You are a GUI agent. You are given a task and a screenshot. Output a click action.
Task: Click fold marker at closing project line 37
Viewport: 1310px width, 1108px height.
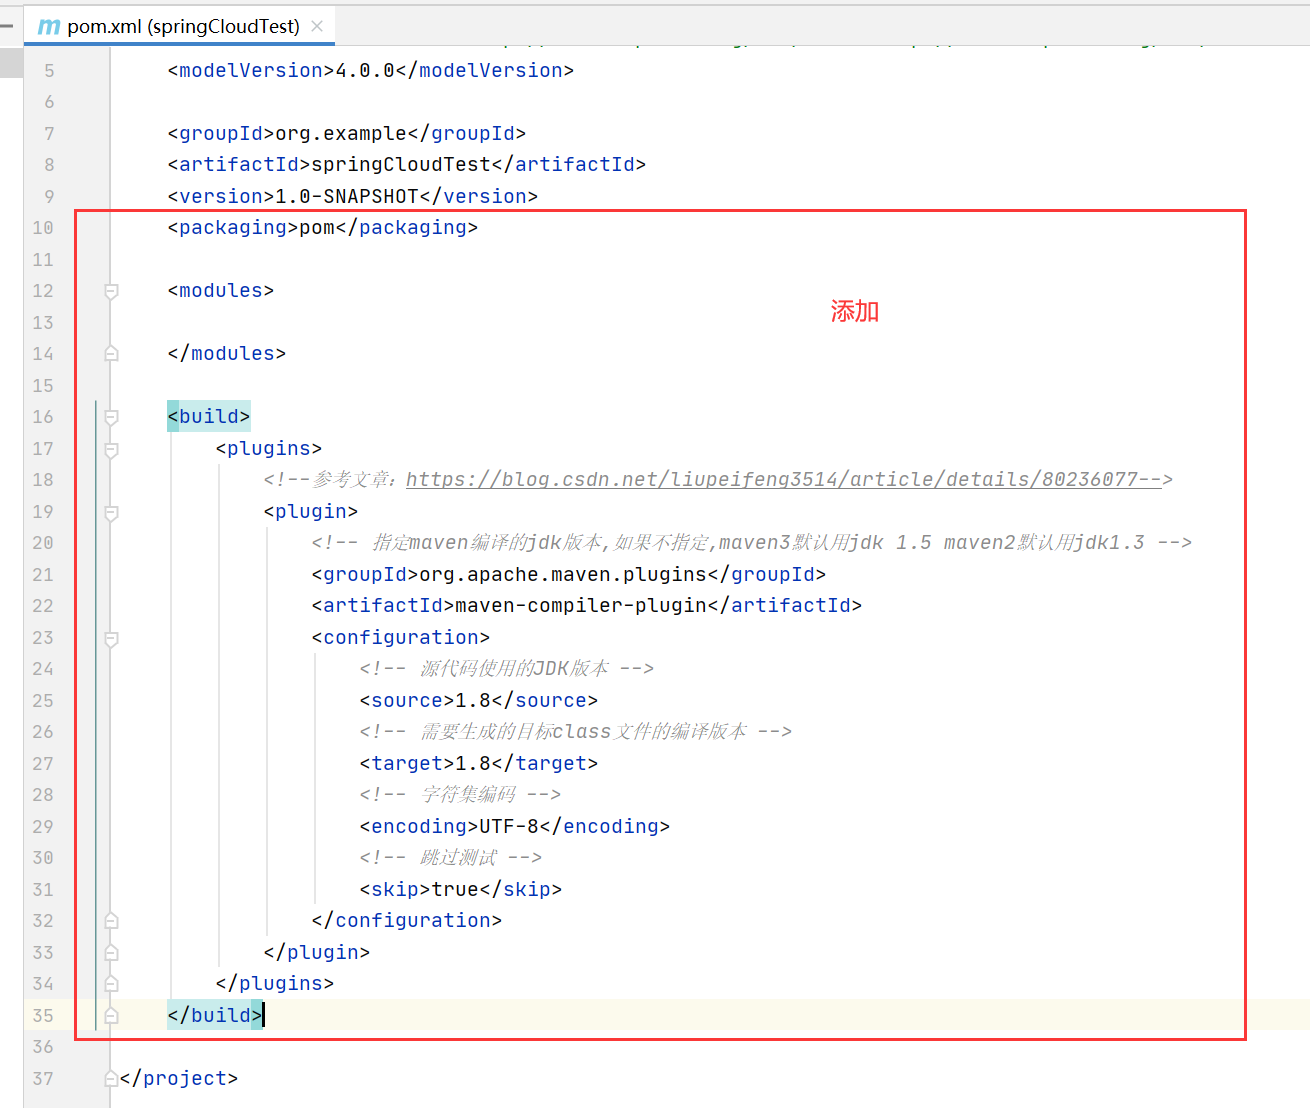pos(111,1079)
